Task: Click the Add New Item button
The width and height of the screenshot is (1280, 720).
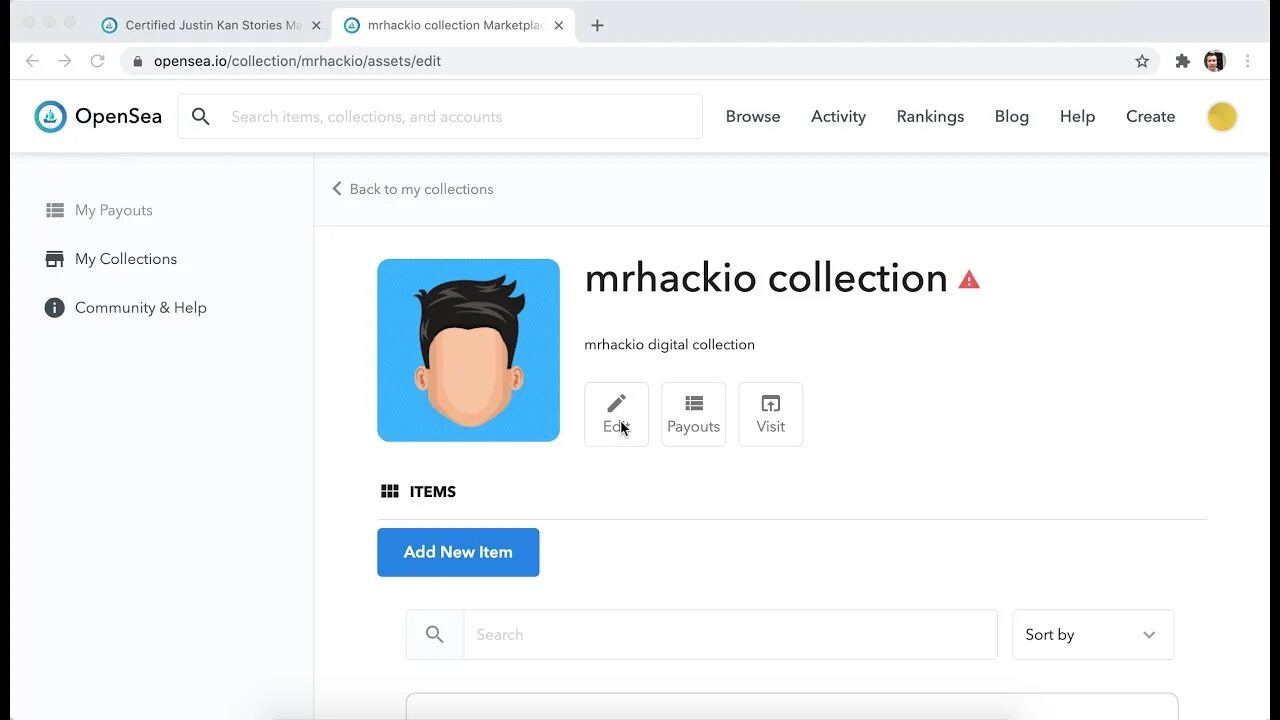Action: tap(458, 552)
